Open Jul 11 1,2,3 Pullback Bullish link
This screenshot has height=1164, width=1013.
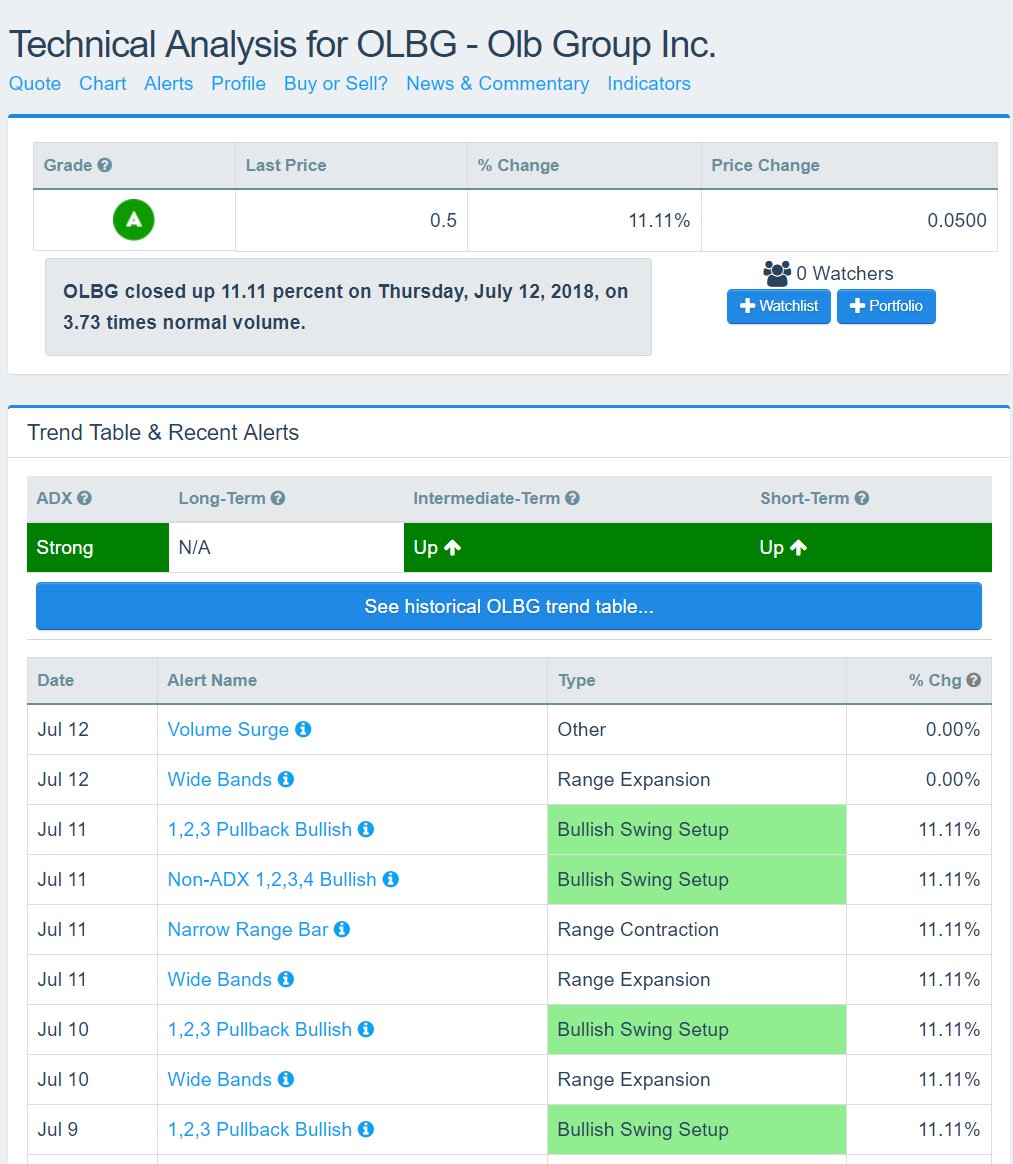(x=260, y=829)
